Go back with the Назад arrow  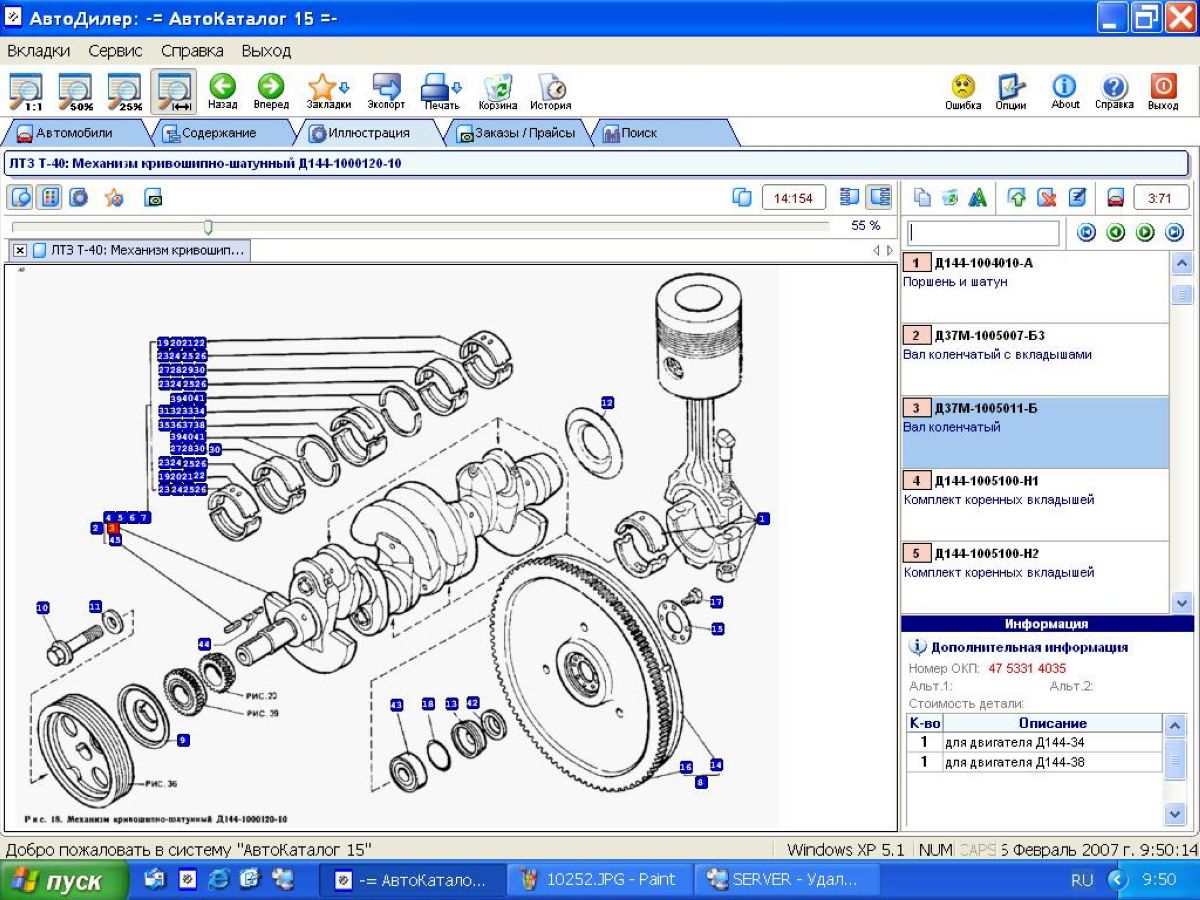pyautogui.click(x=222, y=90)
